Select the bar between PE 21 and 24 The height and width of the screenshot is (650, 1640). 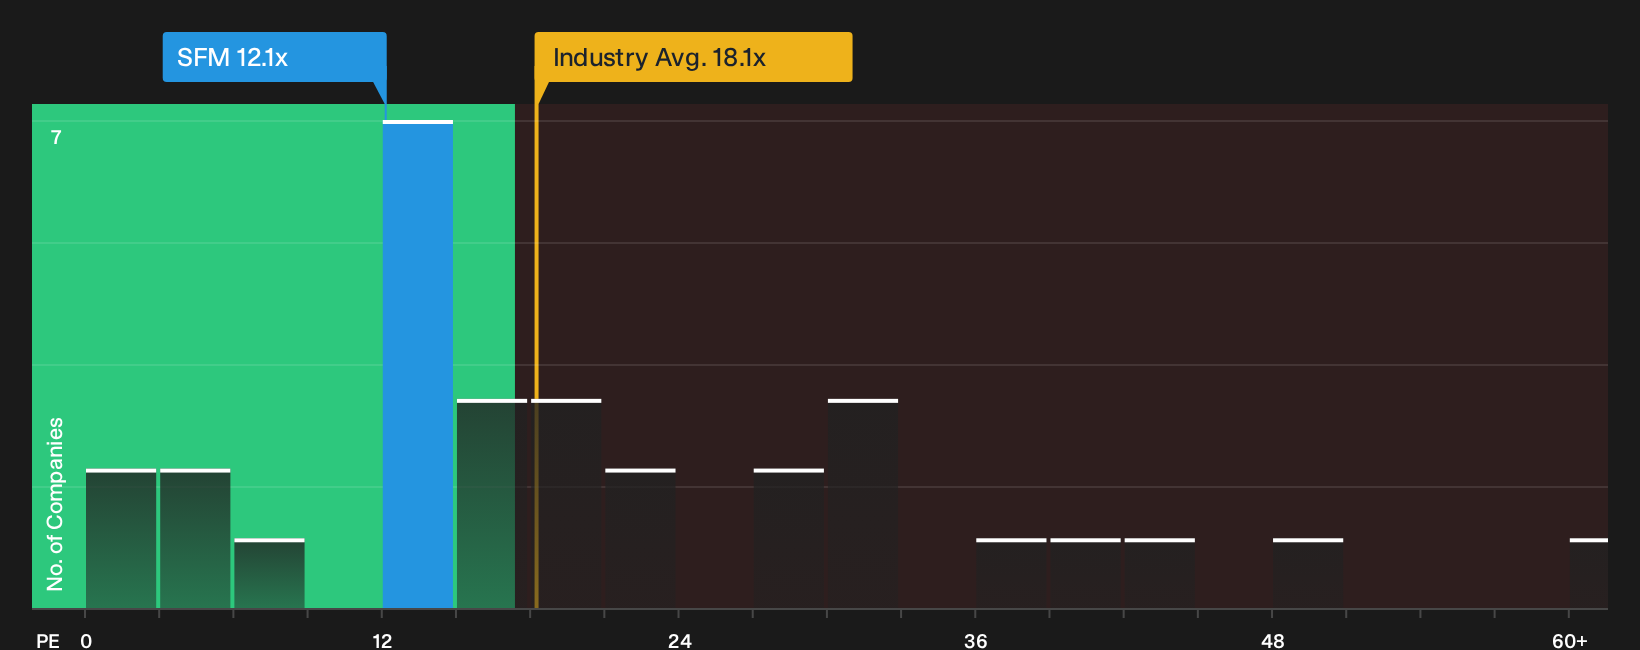(640, 538)
